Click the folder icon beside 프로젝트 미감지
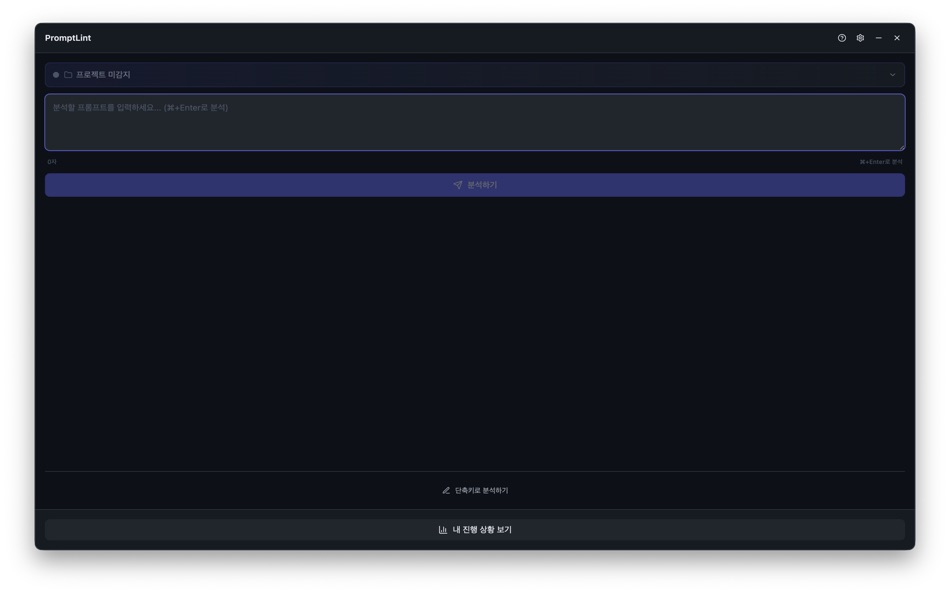The image size is (950, 594). (69, 74)
